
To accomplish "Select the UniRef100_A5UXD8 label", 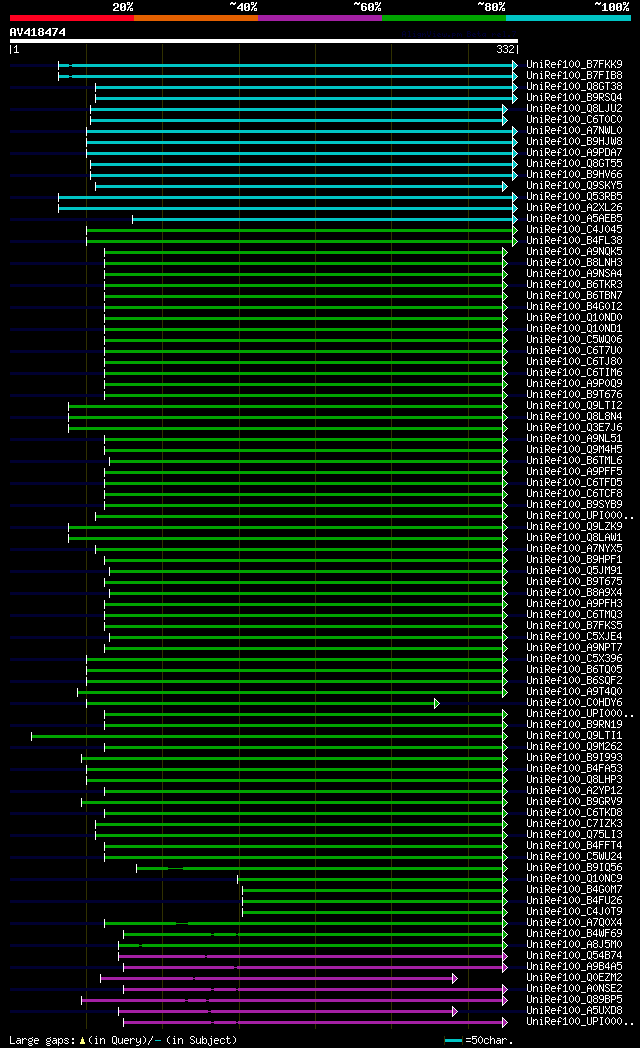I will tap(574, 1011).
